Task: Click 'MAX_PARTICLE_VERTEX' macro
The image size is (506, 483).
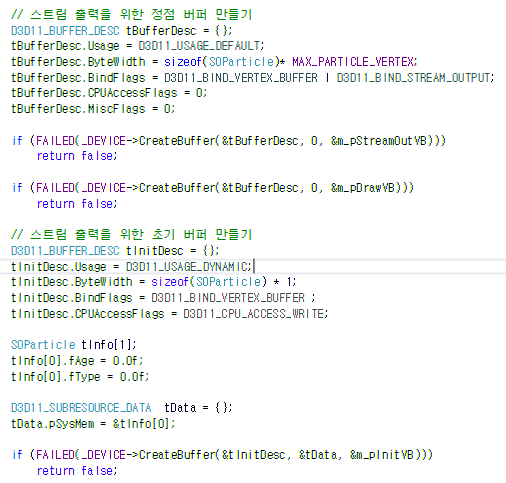Action: pos(353,62)
